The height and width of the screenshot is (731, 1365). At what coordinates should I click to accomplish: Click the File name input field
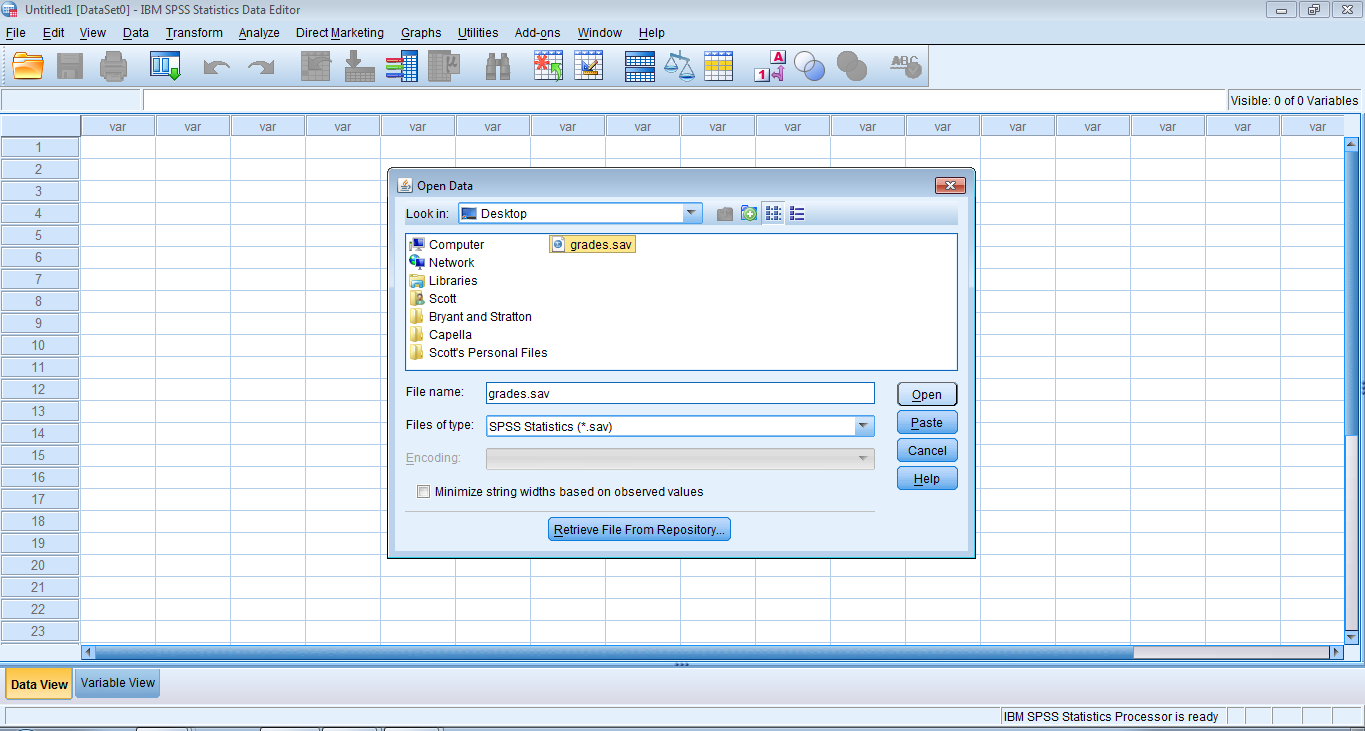680,394
